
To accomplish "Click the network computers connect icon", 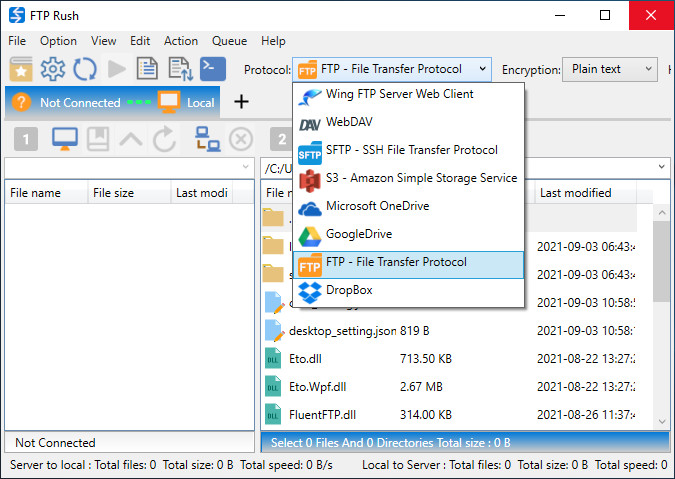I will pyautogui.click(x=208, y=139).
